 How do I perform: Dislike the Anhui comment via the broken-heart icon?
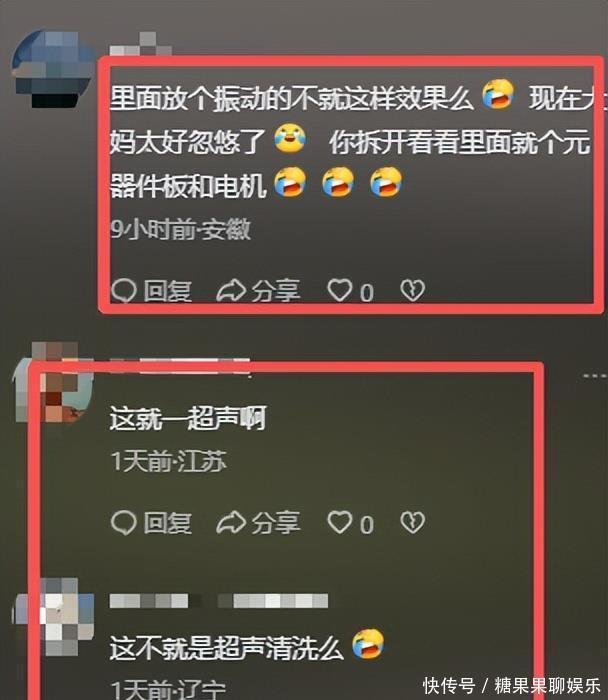(x=412, y=291)
